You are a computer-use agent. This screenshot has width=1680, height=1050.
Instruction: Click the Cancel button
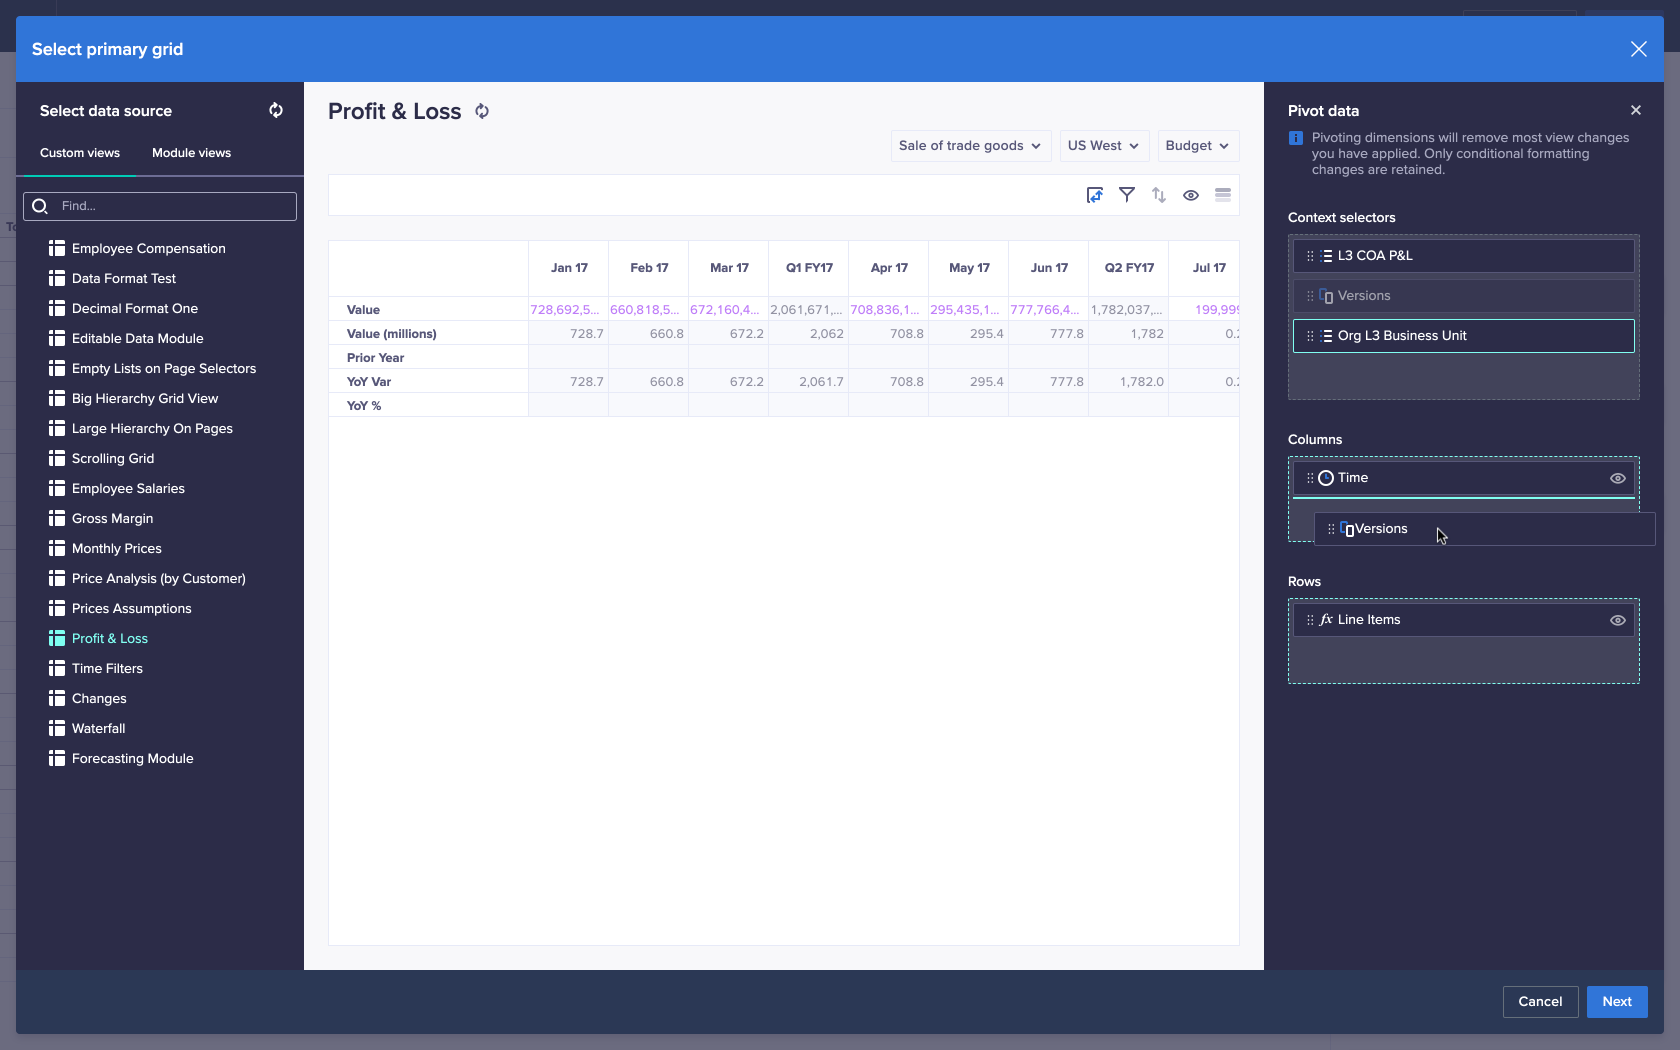point(1540,1001)
